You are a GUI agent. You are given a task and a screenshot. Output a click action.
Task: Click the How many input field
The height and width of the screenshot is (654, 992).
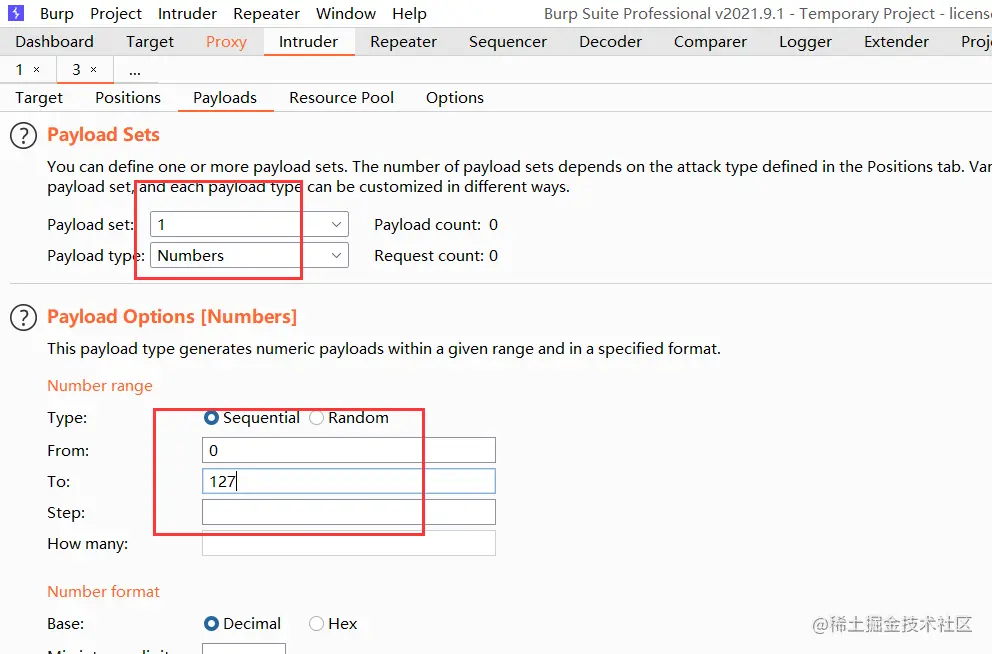[x=349, y=543]
